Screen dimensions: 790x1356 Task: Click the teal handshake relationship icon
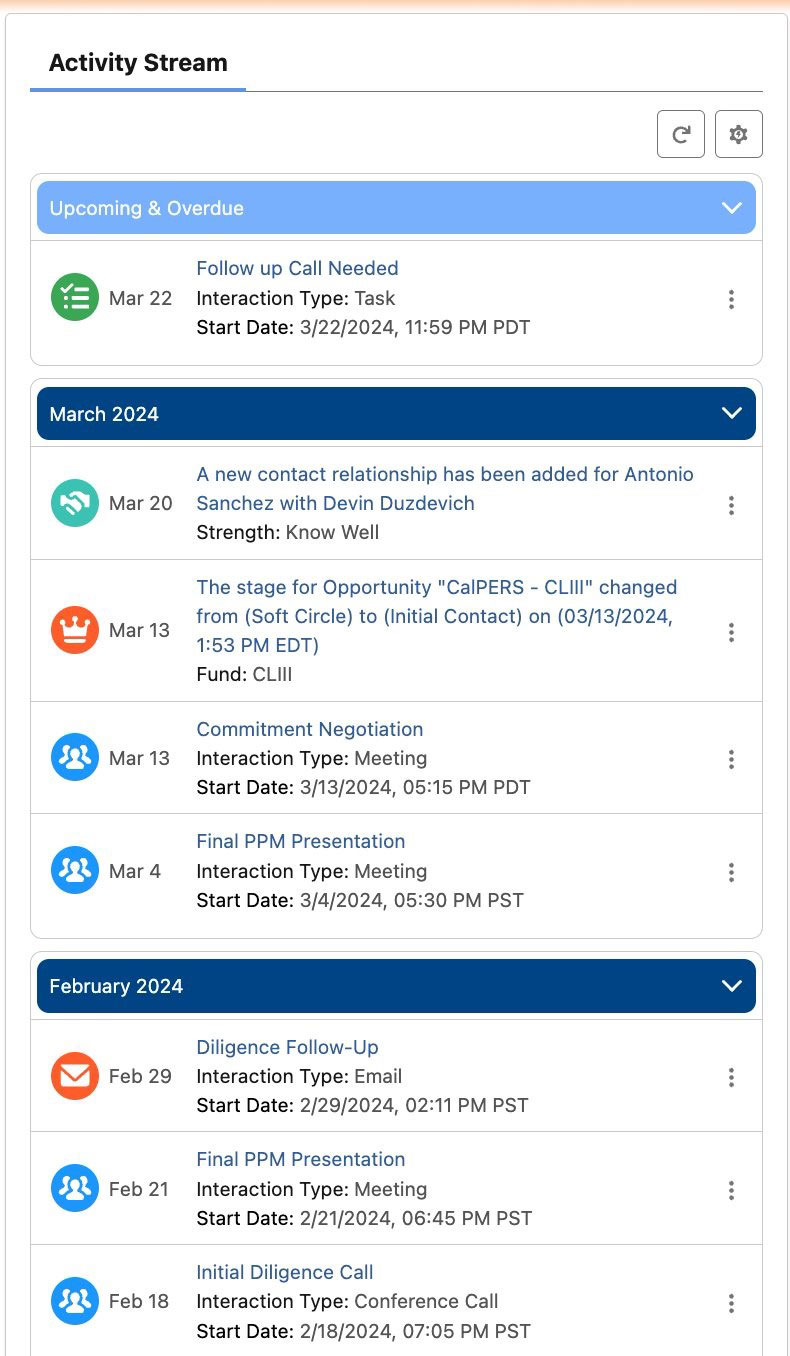click(x=75, y=503)
